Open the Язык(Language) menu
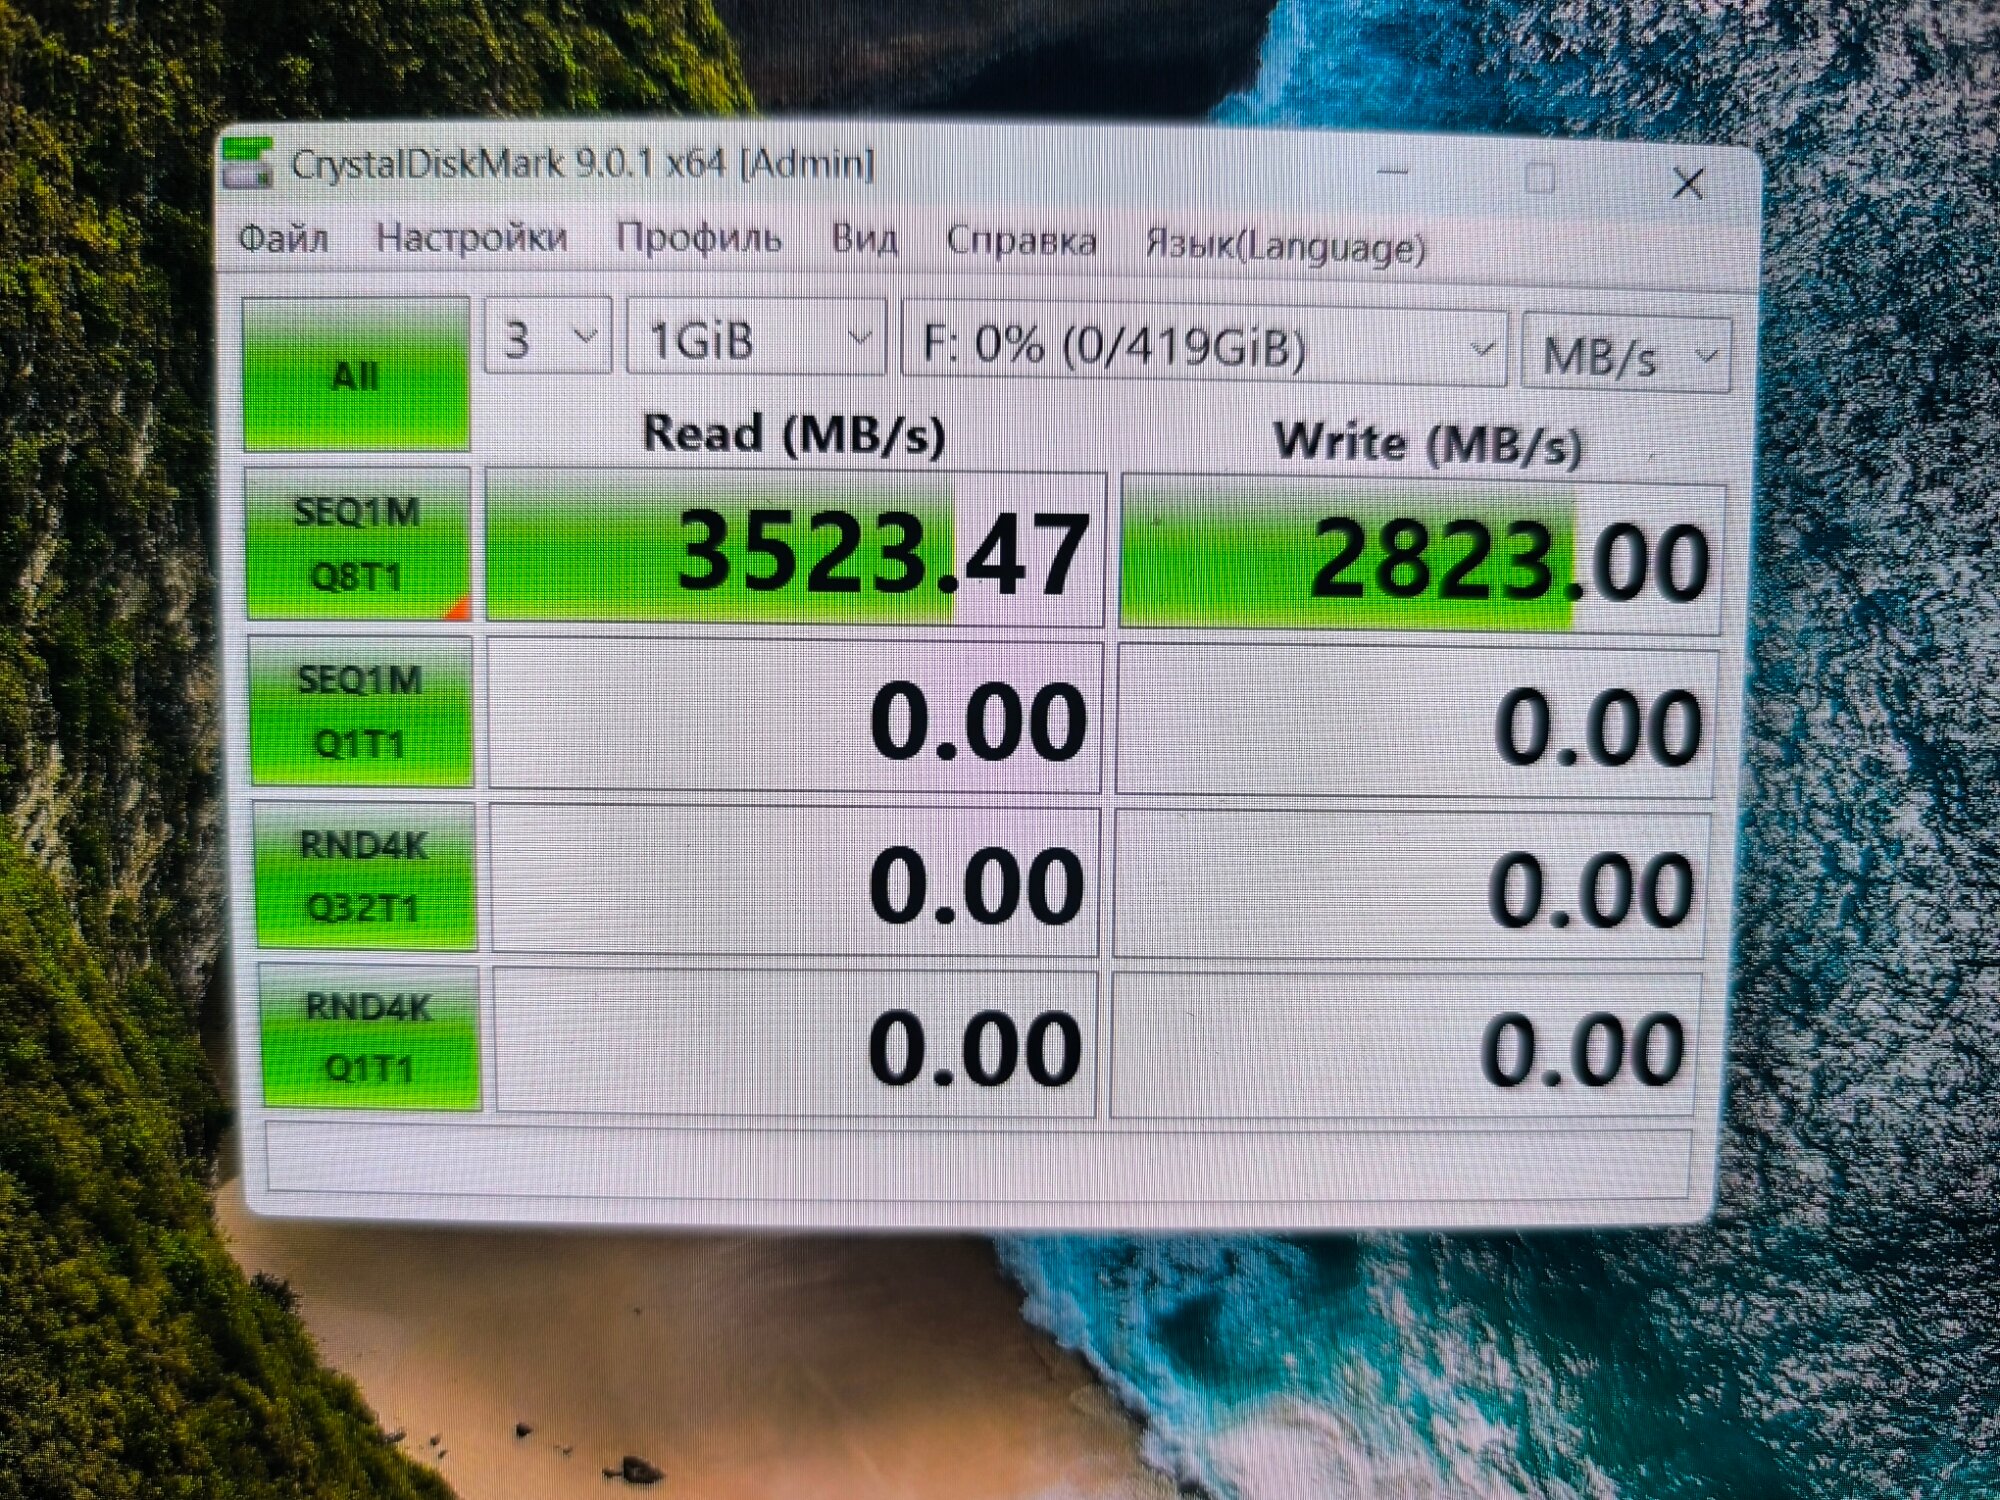The height and width of the screenshot is (1500, 2000). pyautogui.click(x=1286, y=246)
